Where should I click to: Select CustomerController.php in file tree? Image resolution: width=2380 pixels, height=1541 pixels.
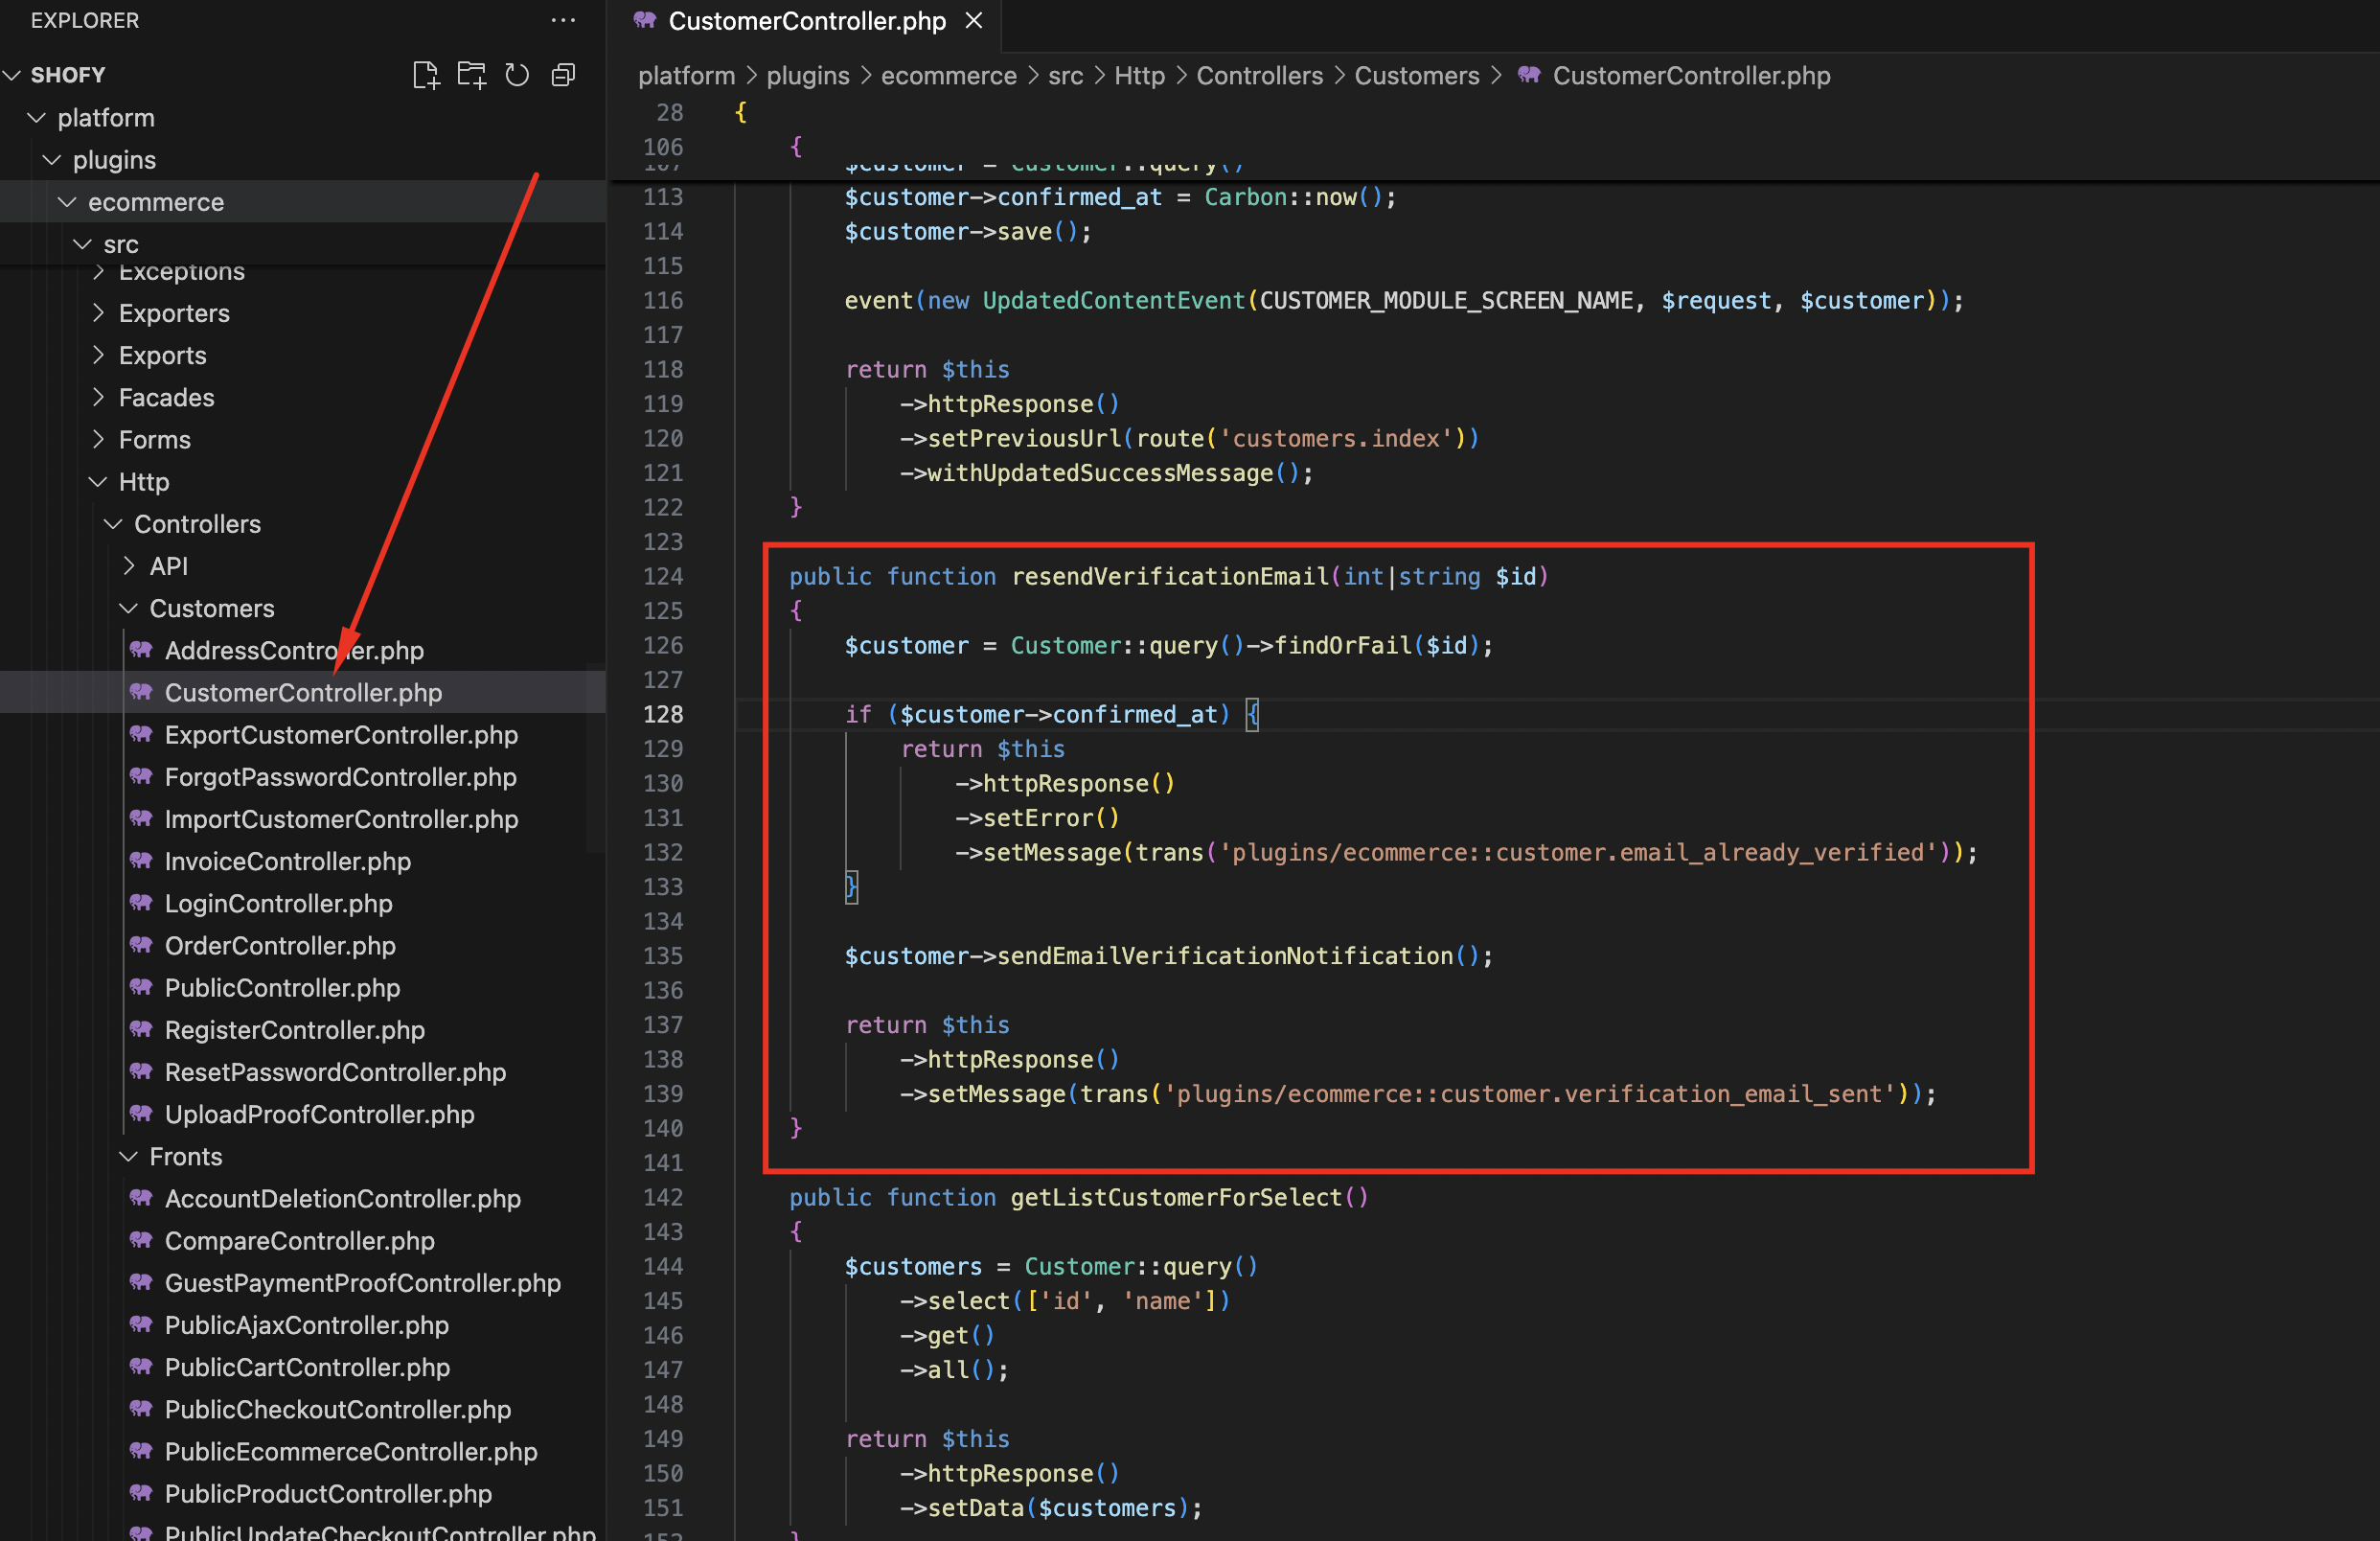coord(302,692)
